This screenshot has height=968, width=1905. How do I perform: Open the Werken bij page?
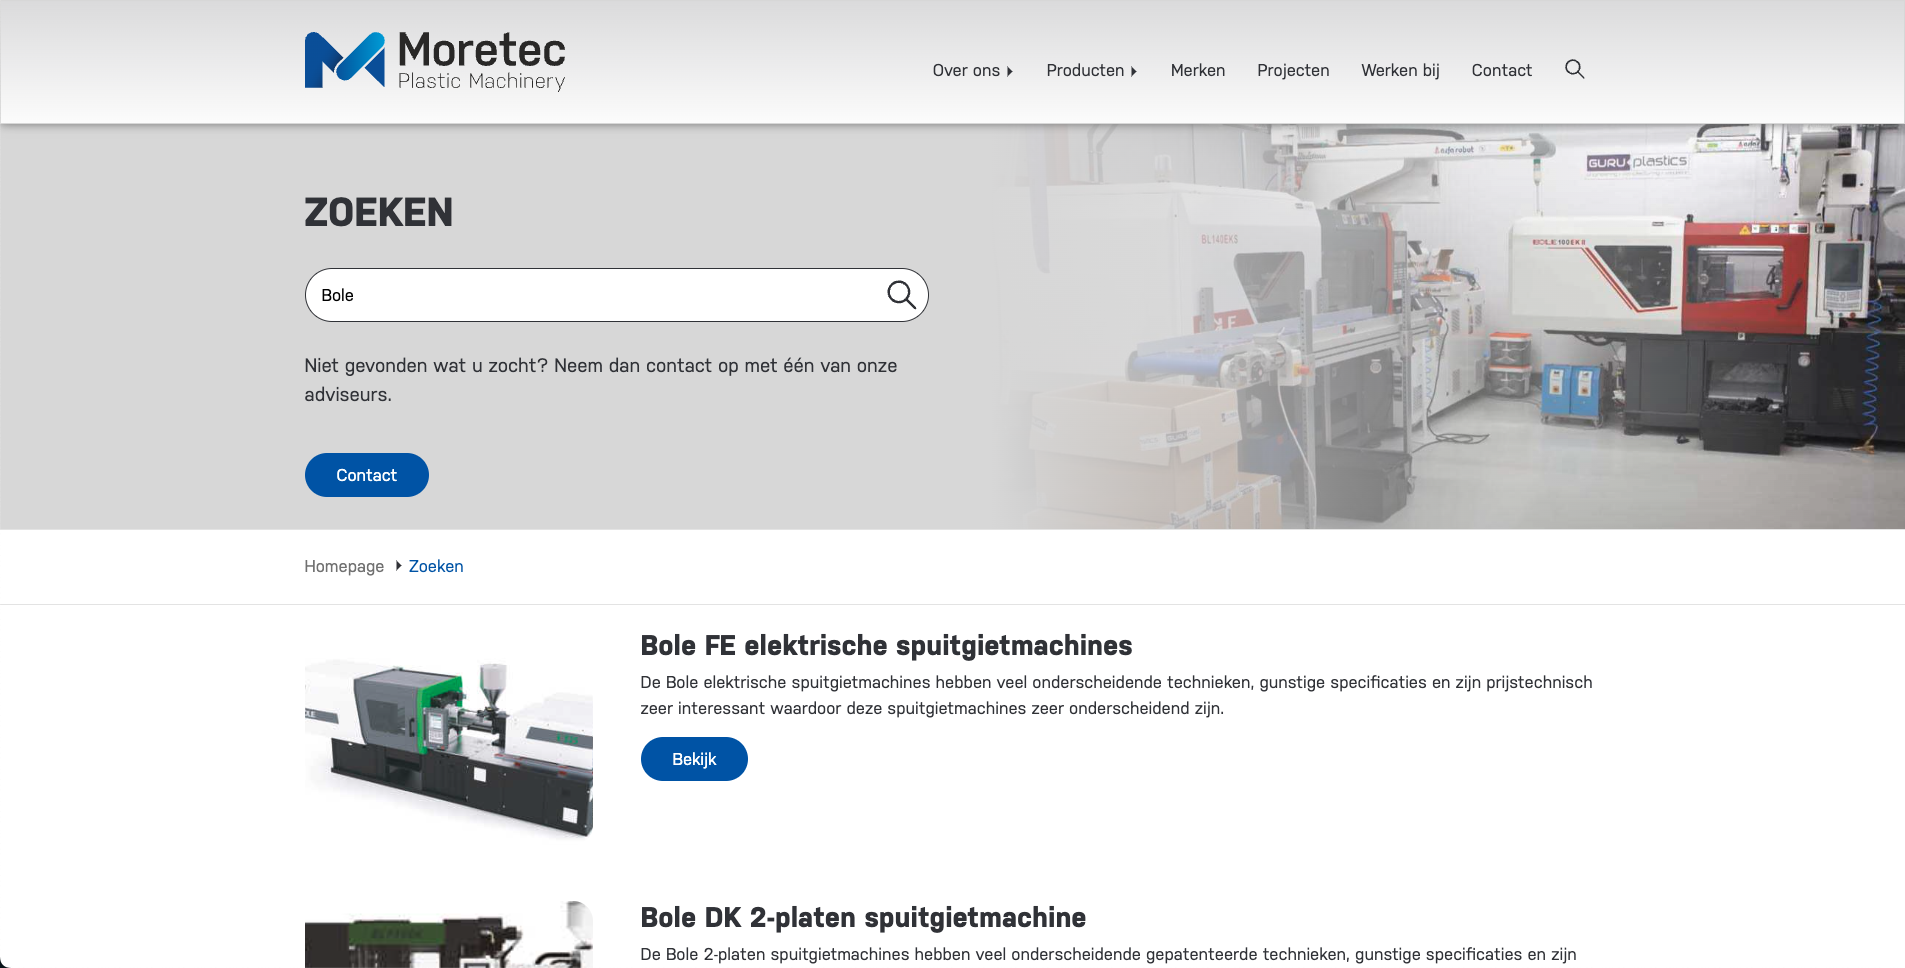(1399, 70)
